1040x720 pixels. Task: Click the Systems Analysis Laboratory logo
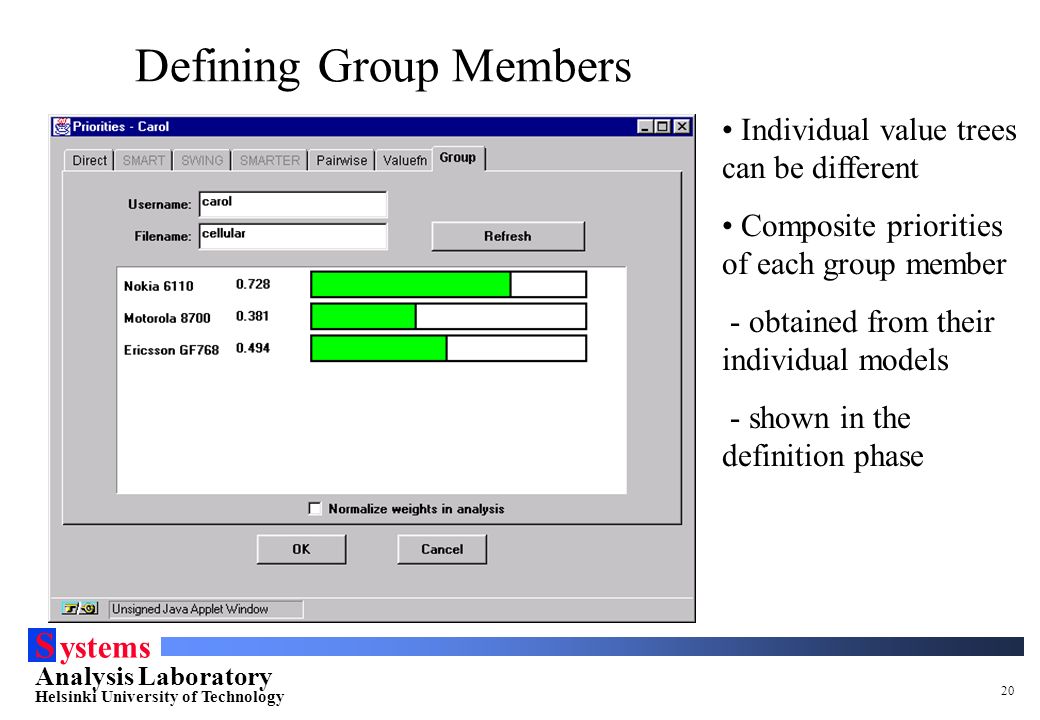[157, 666]
